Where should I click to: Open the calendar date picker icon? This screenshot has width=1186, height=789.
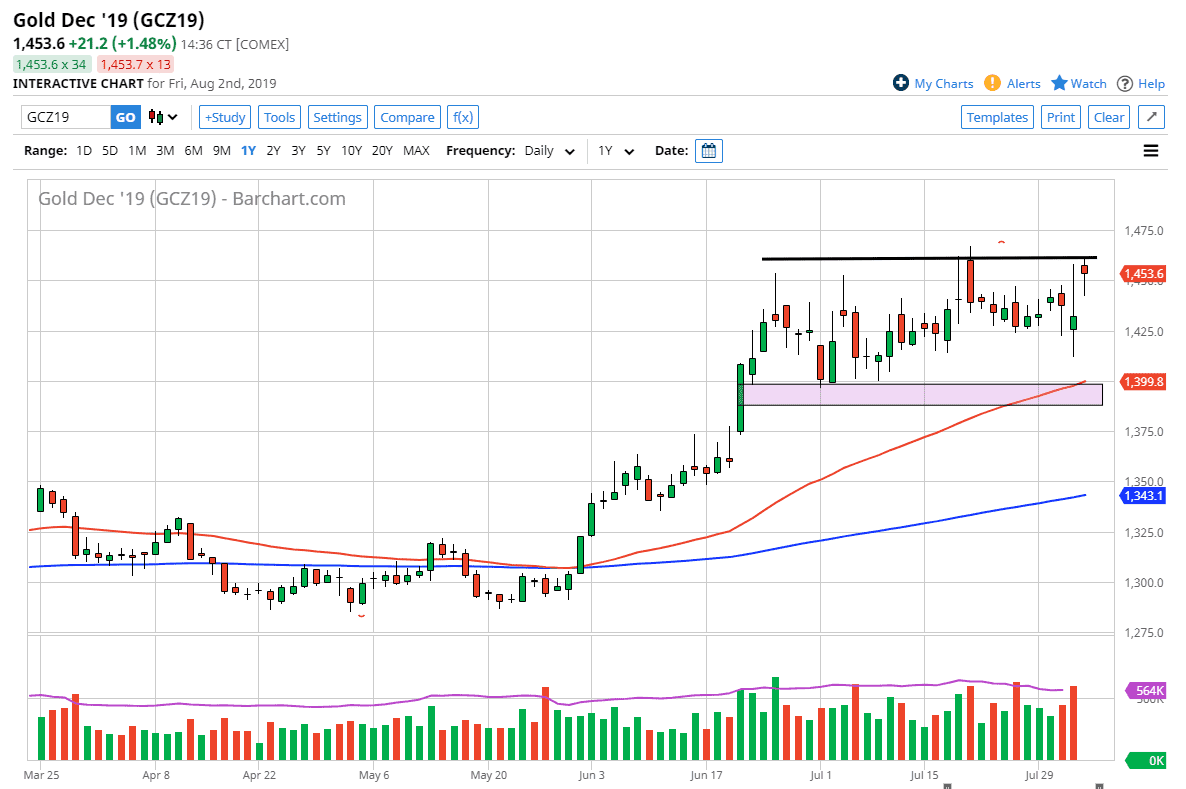click(709, 151)
